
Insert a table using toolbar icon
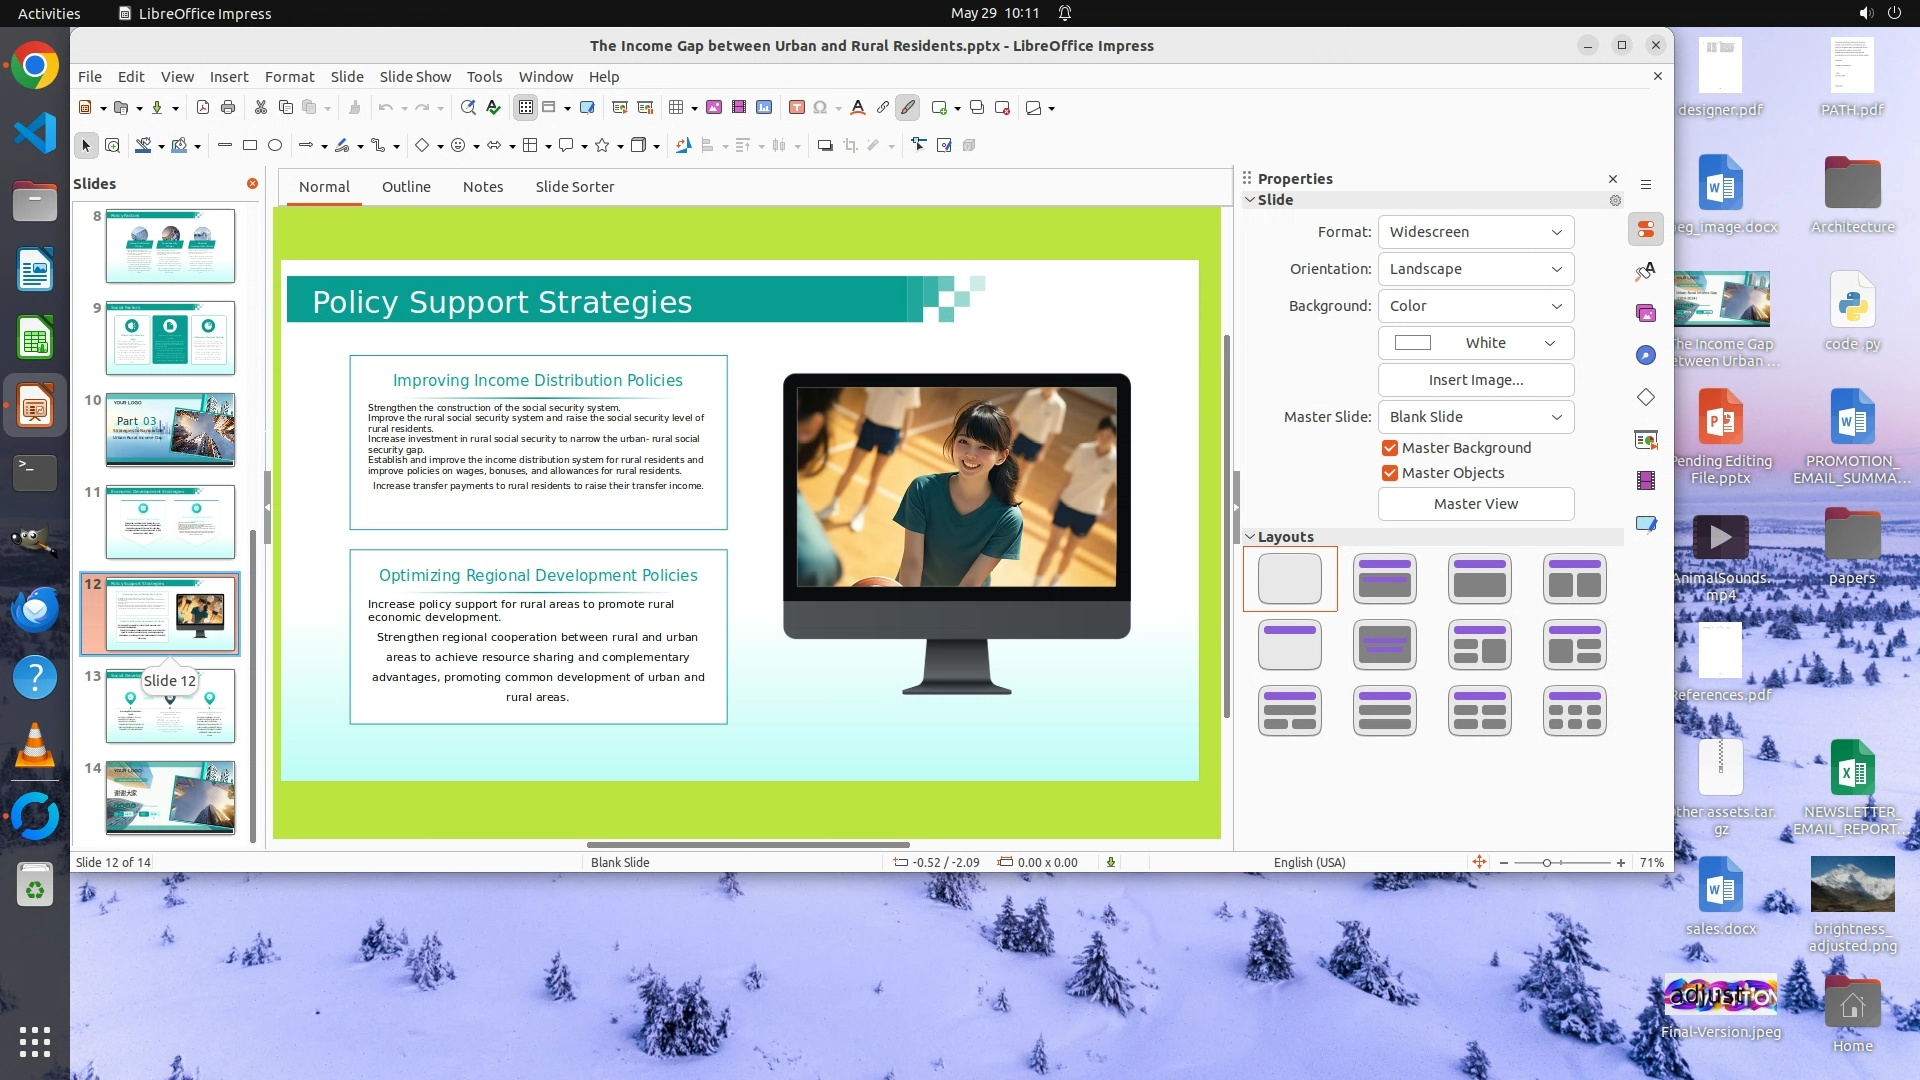[677, 108]
